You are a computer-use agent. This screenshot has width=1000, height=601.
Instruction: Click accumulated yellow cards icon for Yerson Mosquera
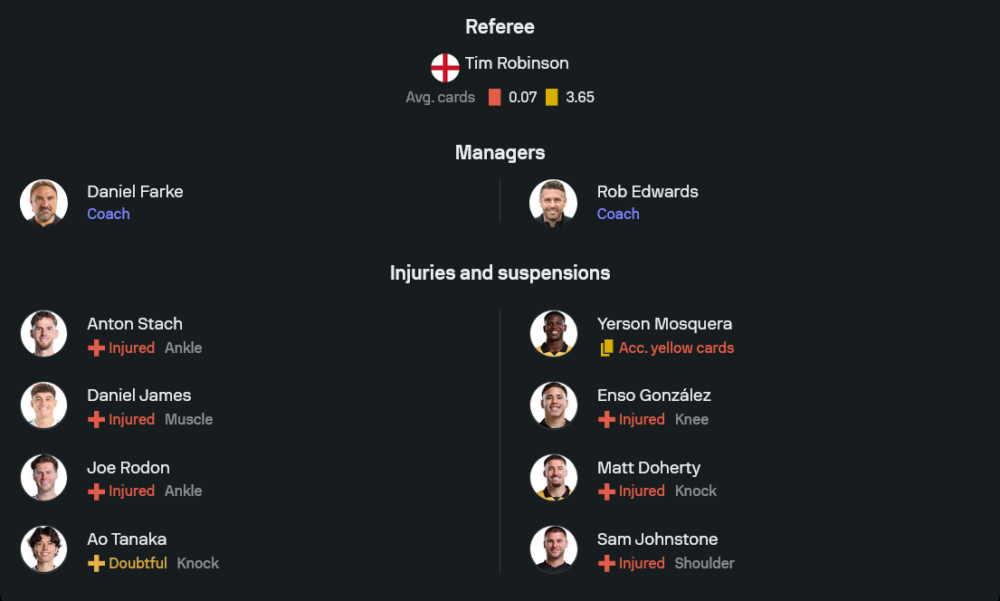tap(606, 348)
